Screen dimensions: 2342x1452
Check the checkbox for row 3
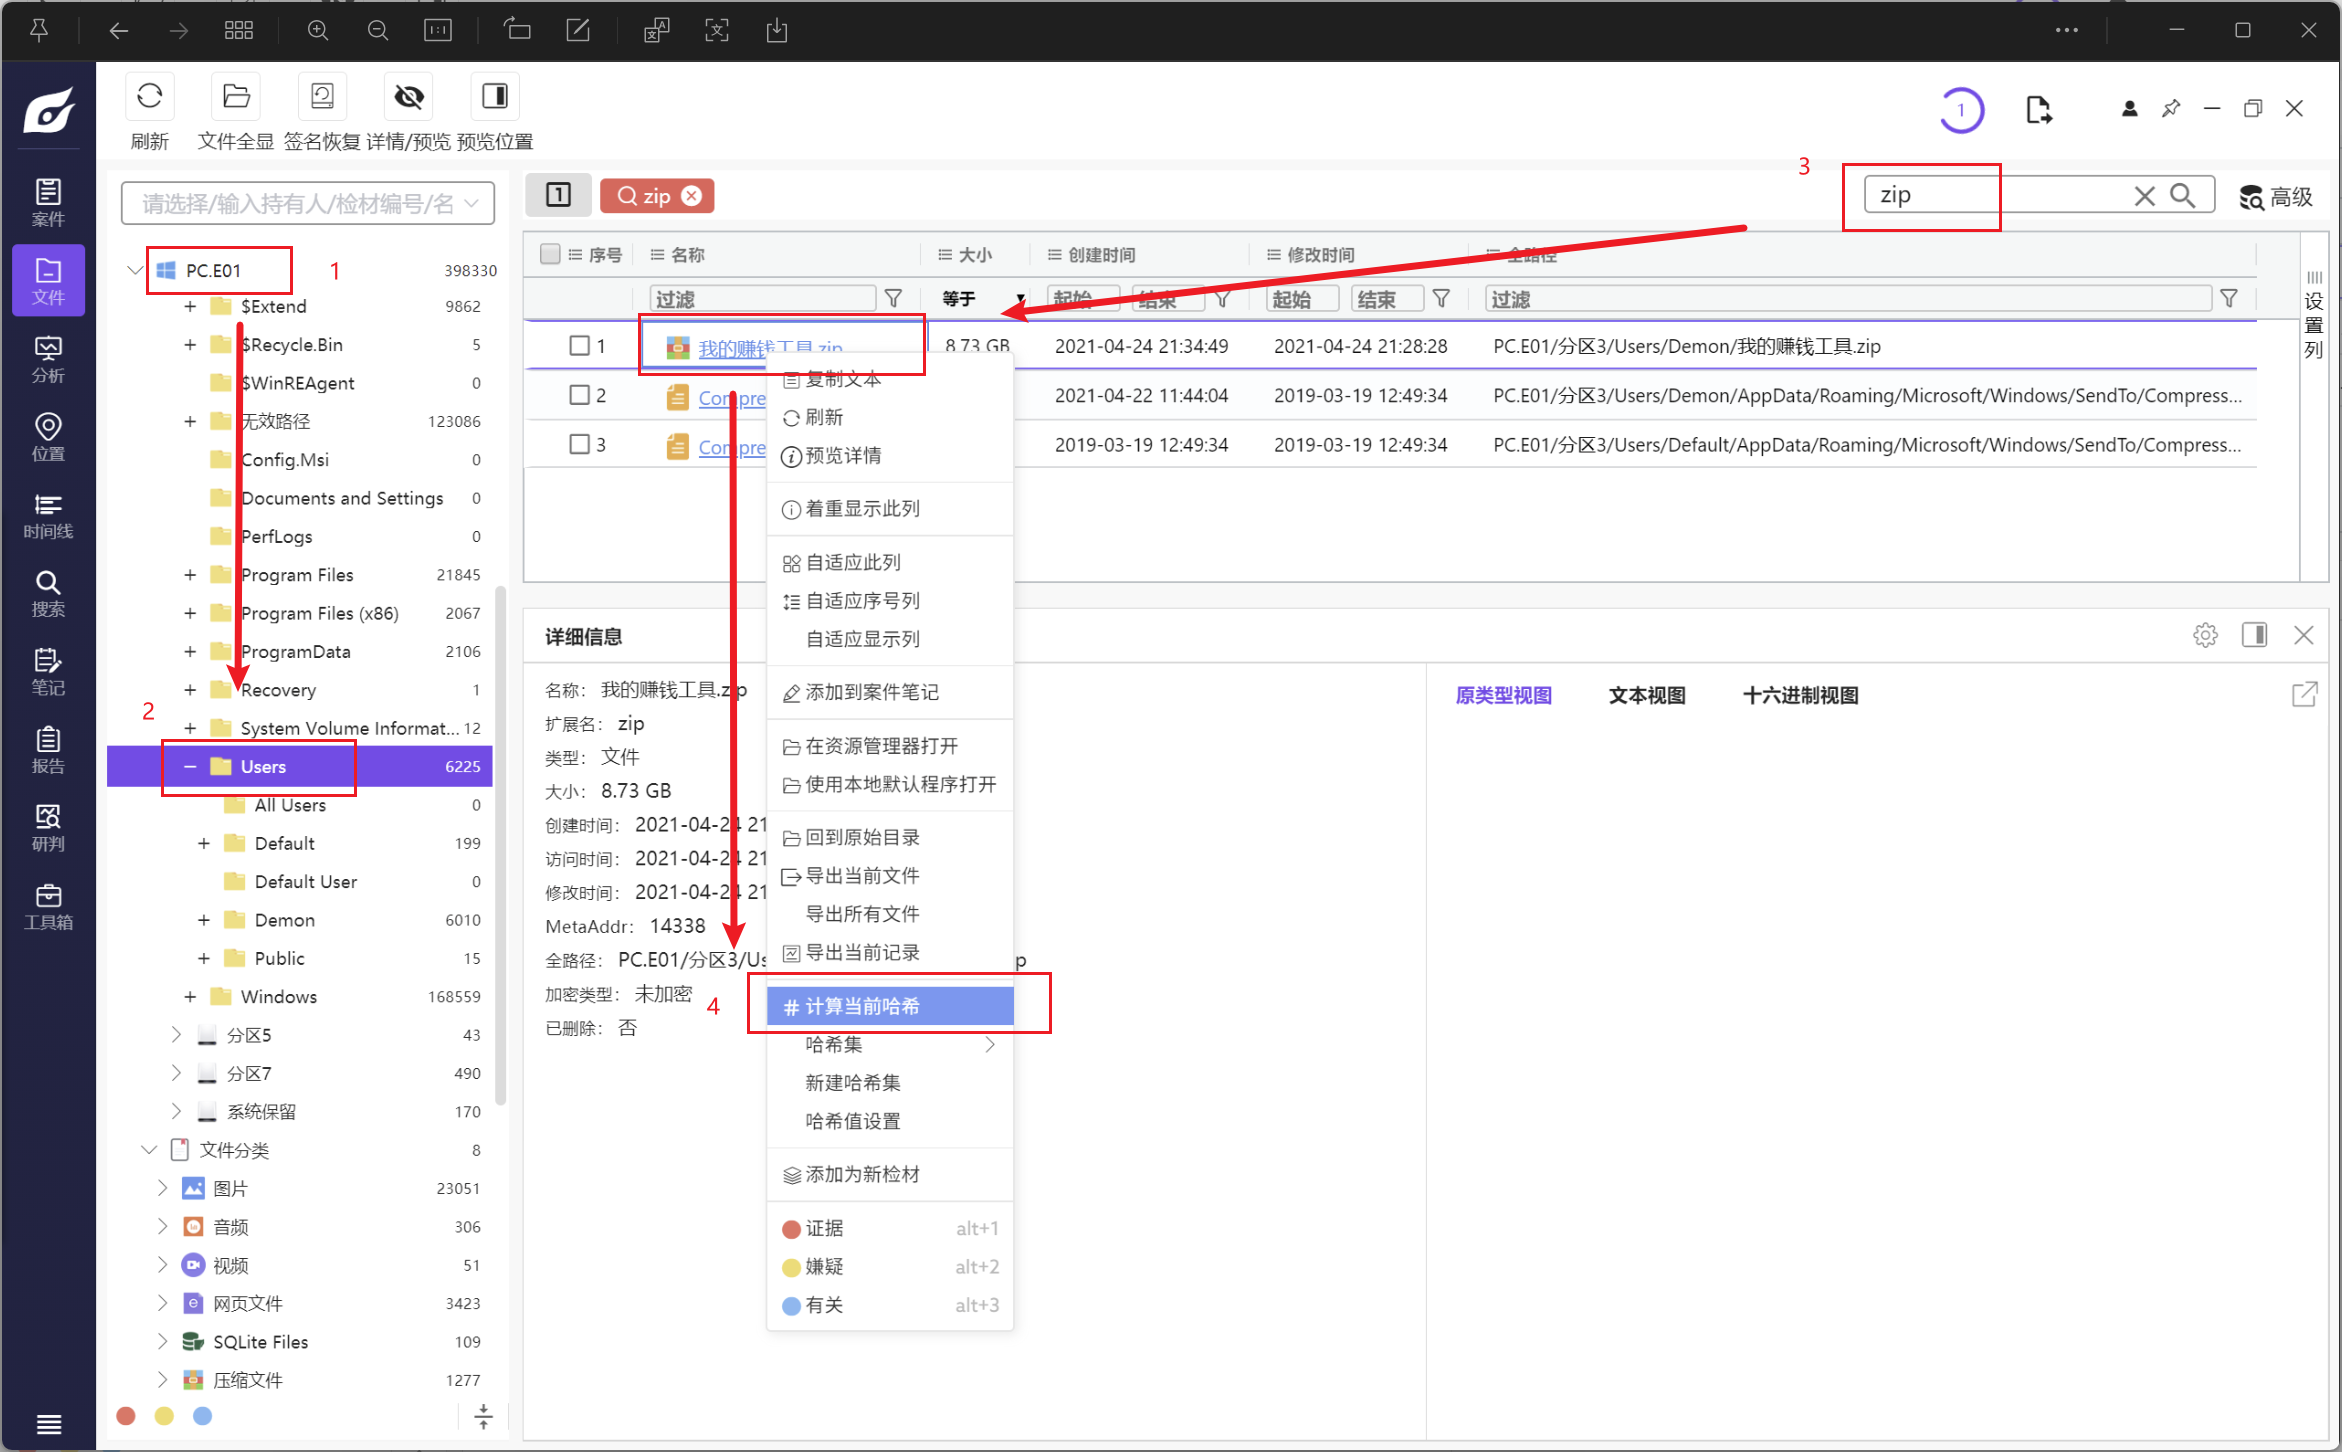tap(579, 444)
